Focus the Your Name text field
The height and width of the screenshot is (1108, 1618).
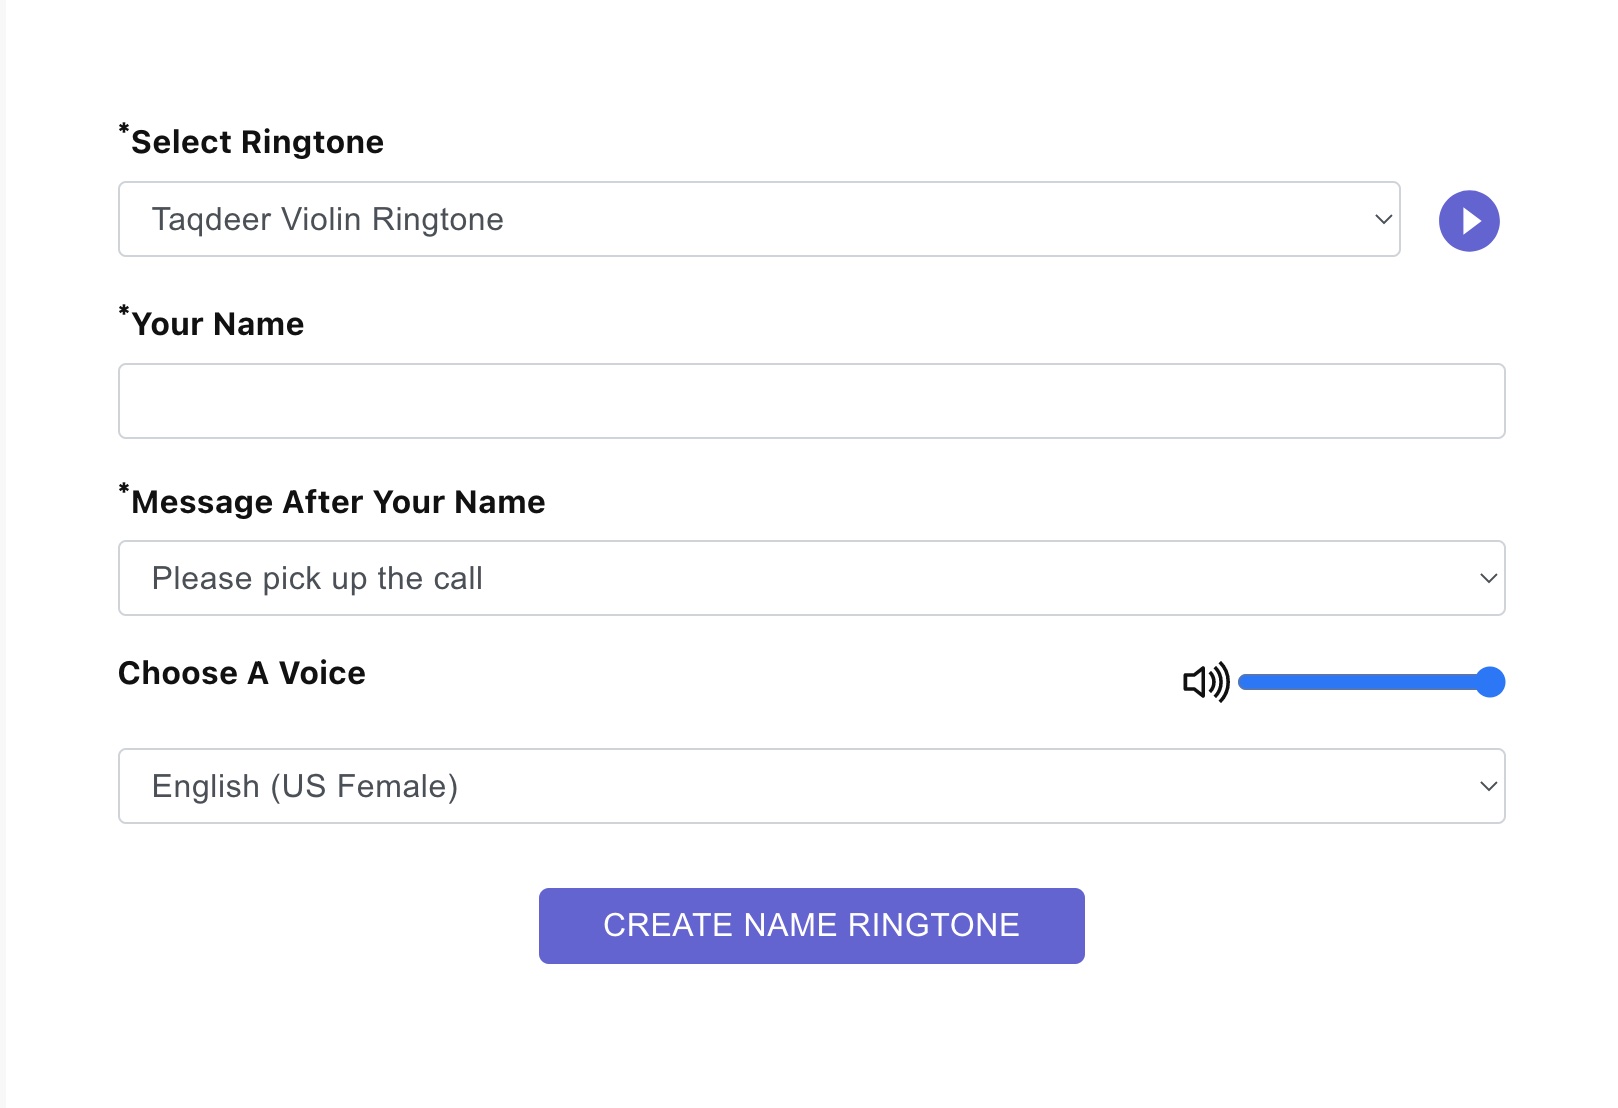click(x=812, y=401)
